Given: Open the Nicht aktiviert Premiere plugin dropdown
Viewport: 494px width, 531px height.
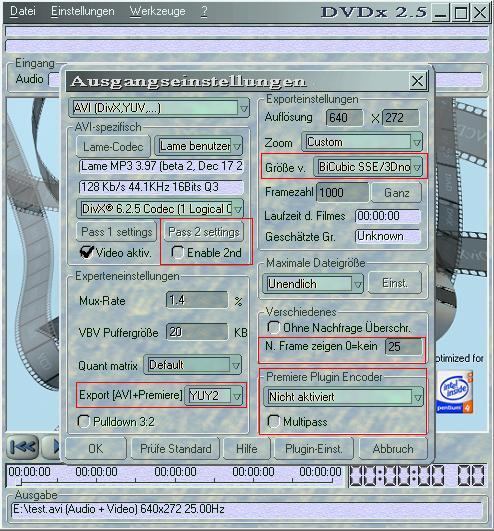Looking at the screenshot, I should [343, 397].
